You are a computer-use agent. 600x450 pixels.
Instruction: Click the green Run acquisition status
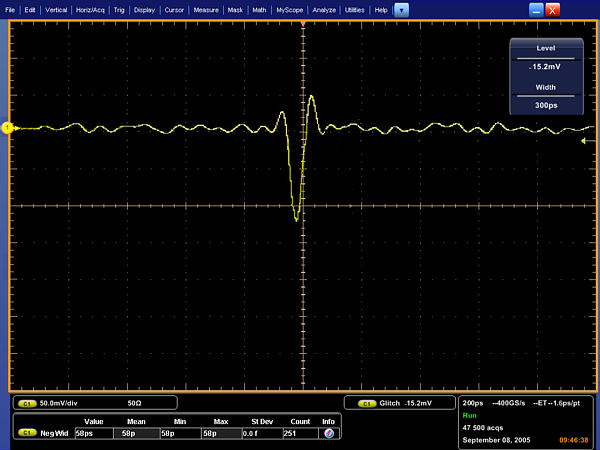click(x=472, y=414)
